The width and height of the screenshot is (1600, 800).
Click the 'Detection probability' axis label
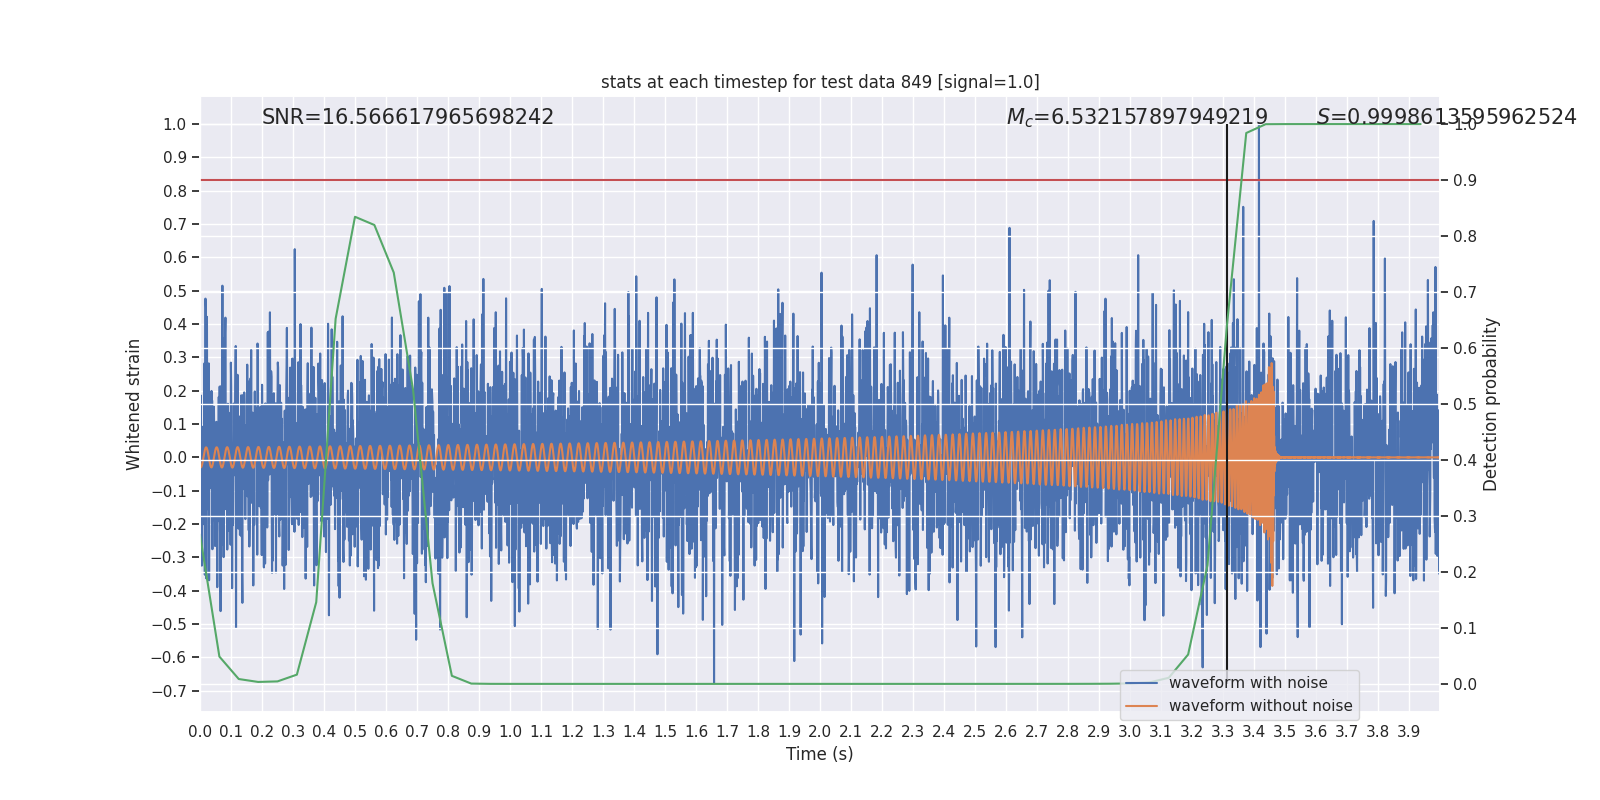(x=1491, y=404)
